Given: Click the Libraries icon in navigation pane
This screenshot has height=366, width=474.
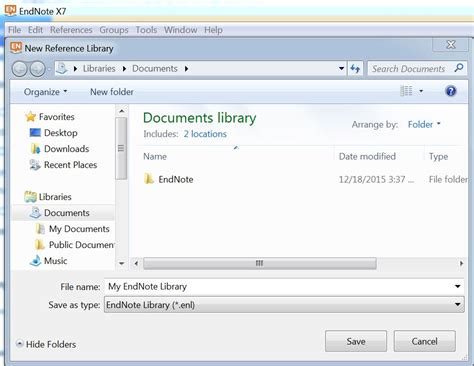Looking at the screenshot, I should (30, 197).
